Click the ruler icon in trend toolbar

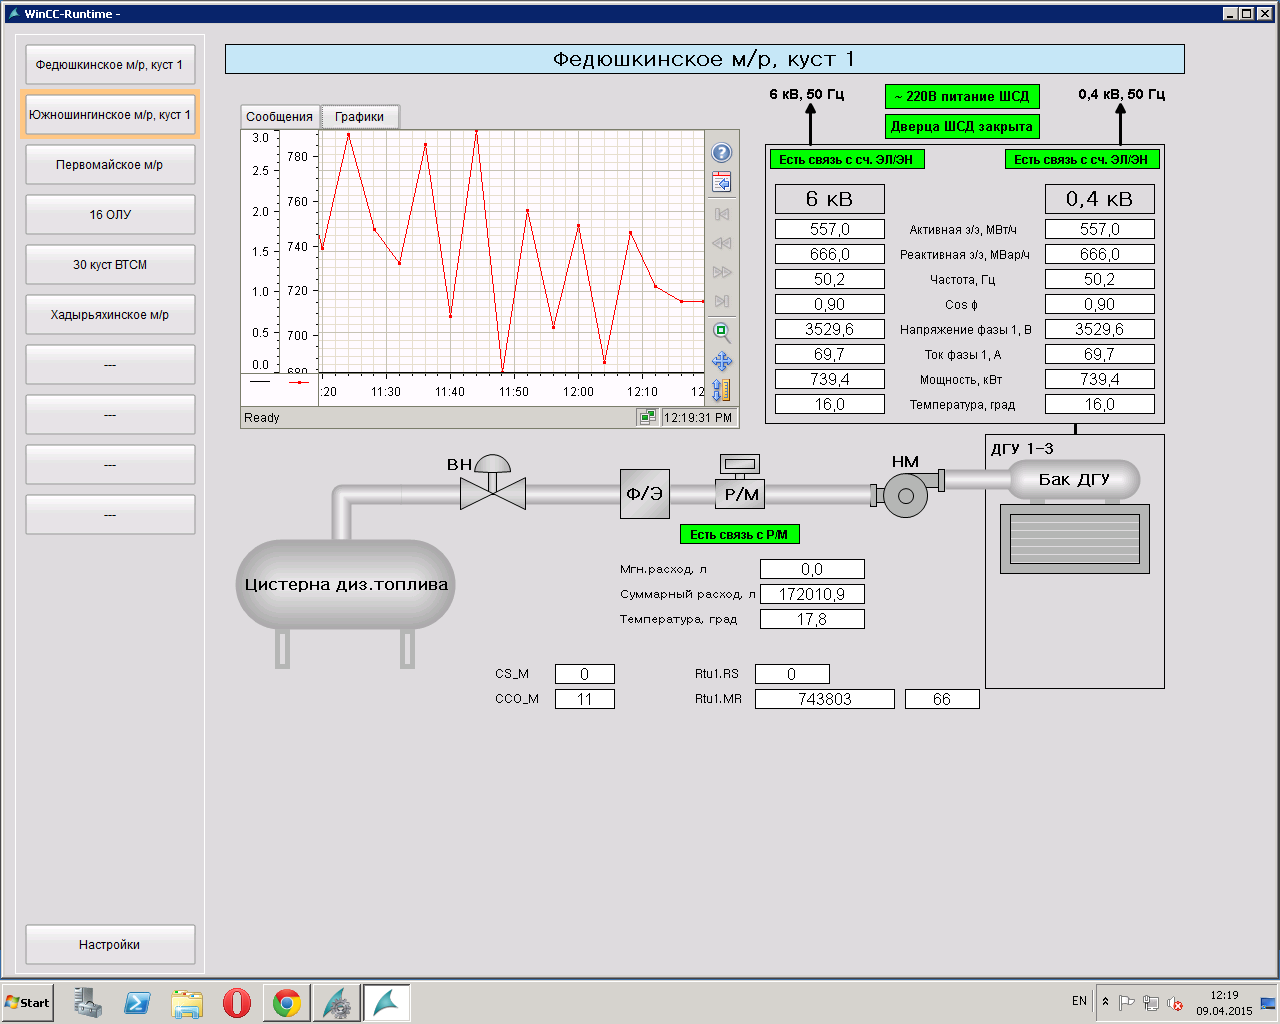(x=721, y=390)
